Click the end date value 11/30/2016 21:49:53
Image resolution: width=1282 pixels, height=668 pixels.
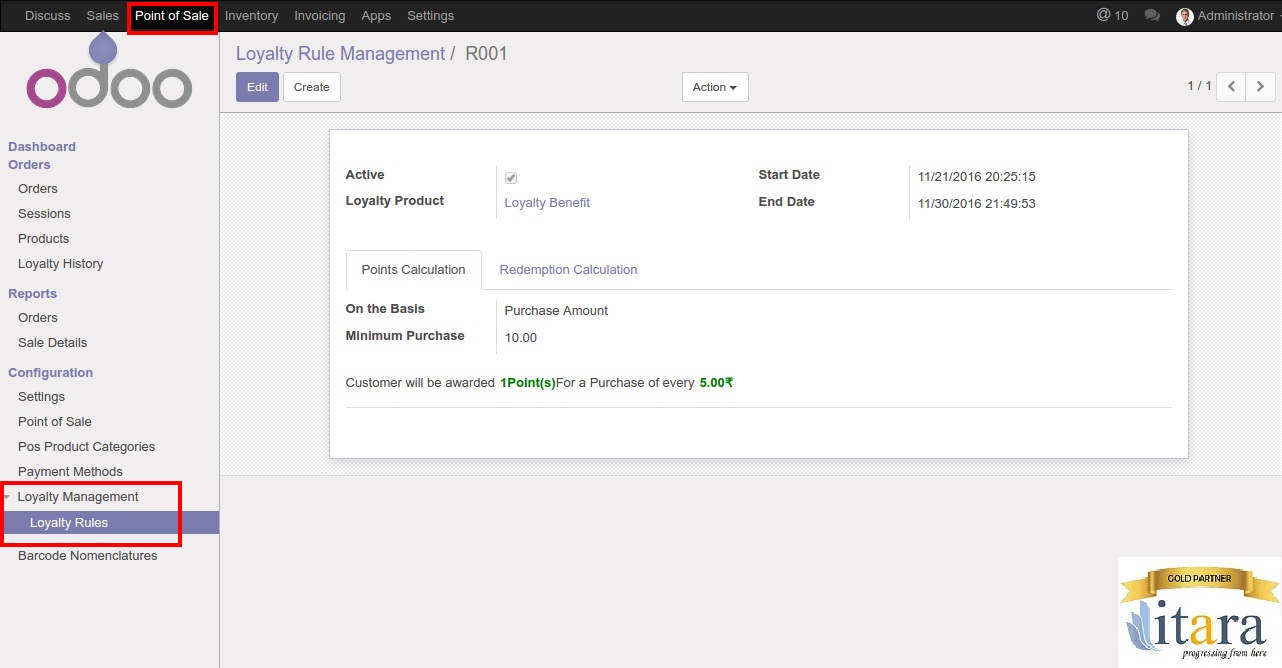(977, 204)
